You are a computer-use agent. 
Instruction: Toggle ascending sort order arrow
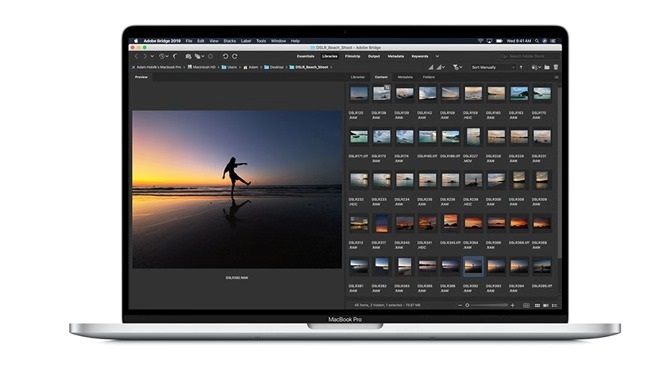click(521, 67)
